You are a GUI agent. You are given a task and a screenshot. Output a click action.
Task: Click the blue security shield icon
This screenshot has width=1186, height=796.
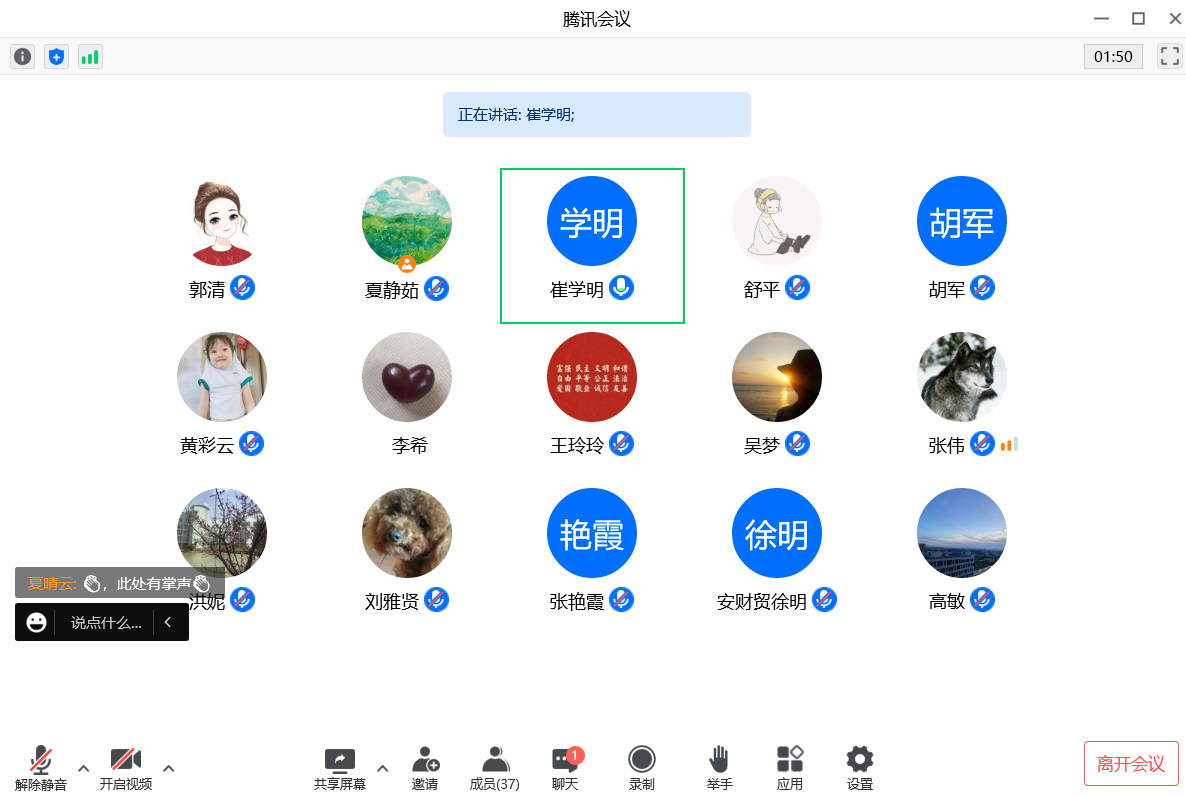coord(56,57)
